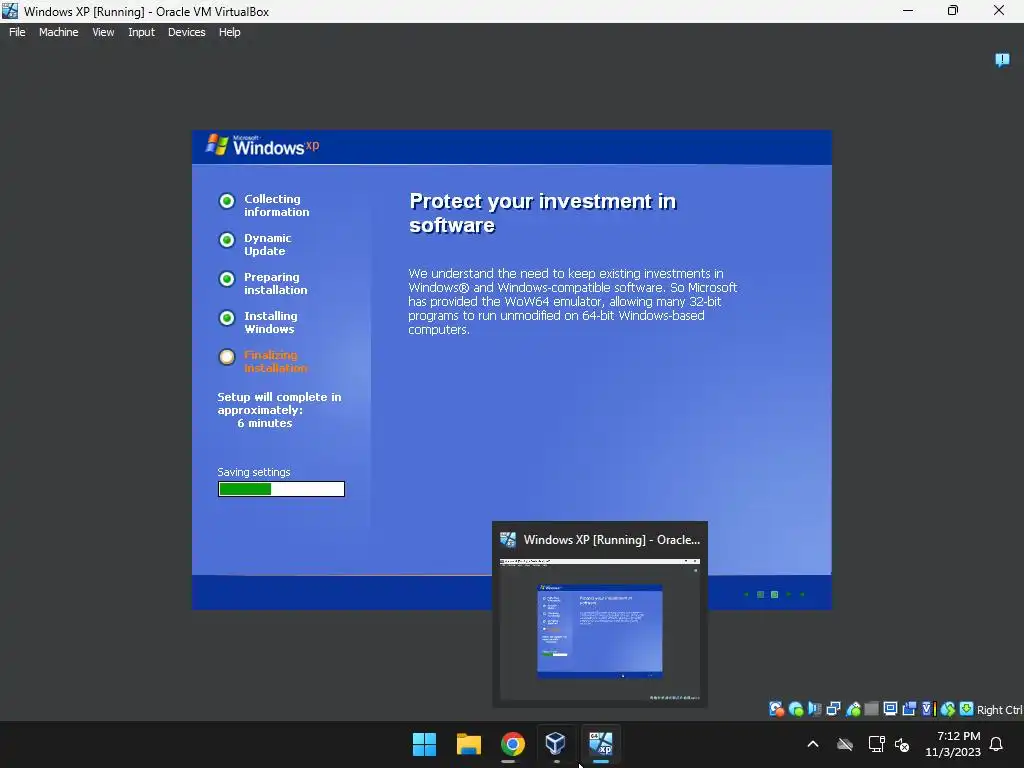The image size is (1024, 768).
Task: Click the keyboard capture green arrow icon
Action: pos(967,709)
